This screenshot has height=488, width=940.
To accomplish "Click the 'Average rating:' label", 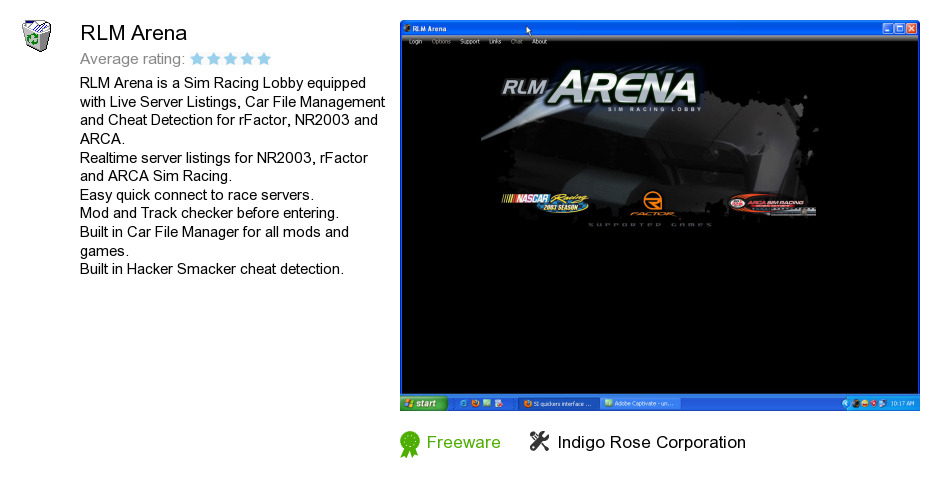I will [132, 59].
